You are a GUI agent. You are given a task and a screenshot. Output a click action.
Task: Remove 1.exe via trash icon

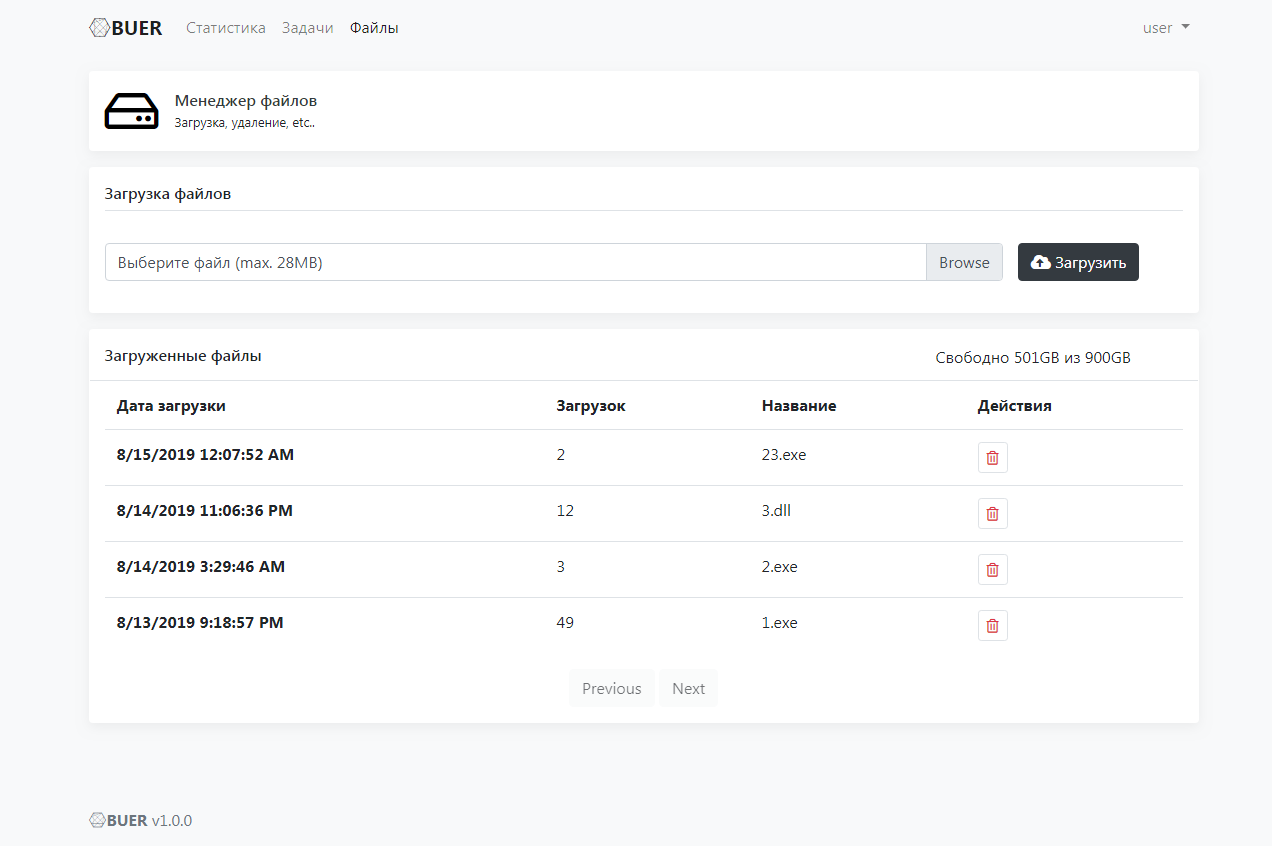[x=992, y=626]
